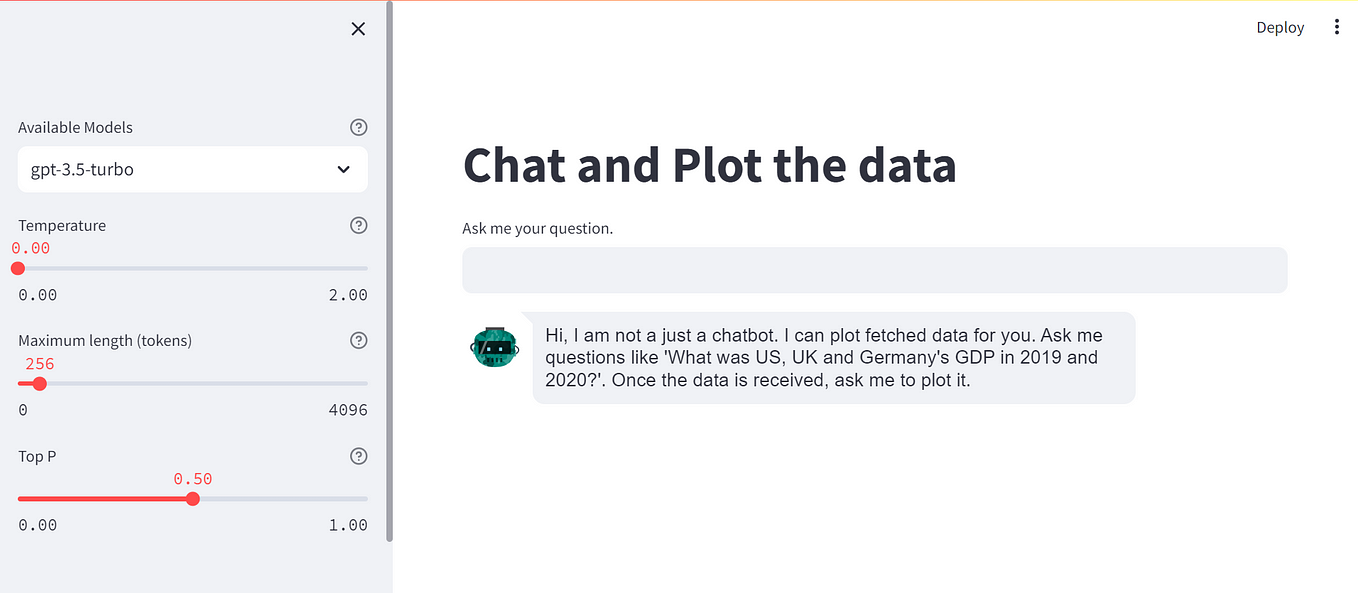Viewport: 1358px width, 593px height.
Task: Click the Deploy menu item
Action: (1280, 27)
